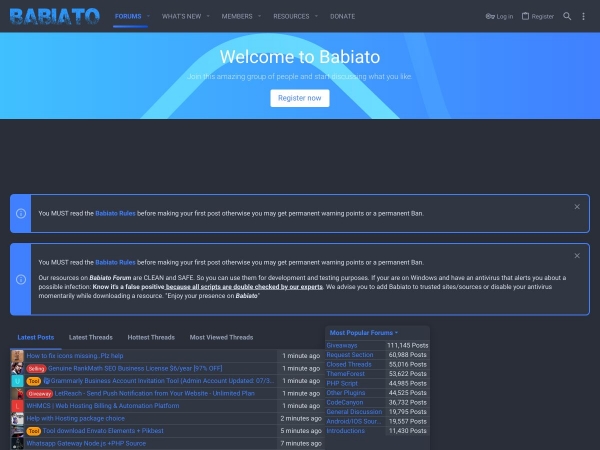Open the Giveaways forum

(x=342, y=345)
